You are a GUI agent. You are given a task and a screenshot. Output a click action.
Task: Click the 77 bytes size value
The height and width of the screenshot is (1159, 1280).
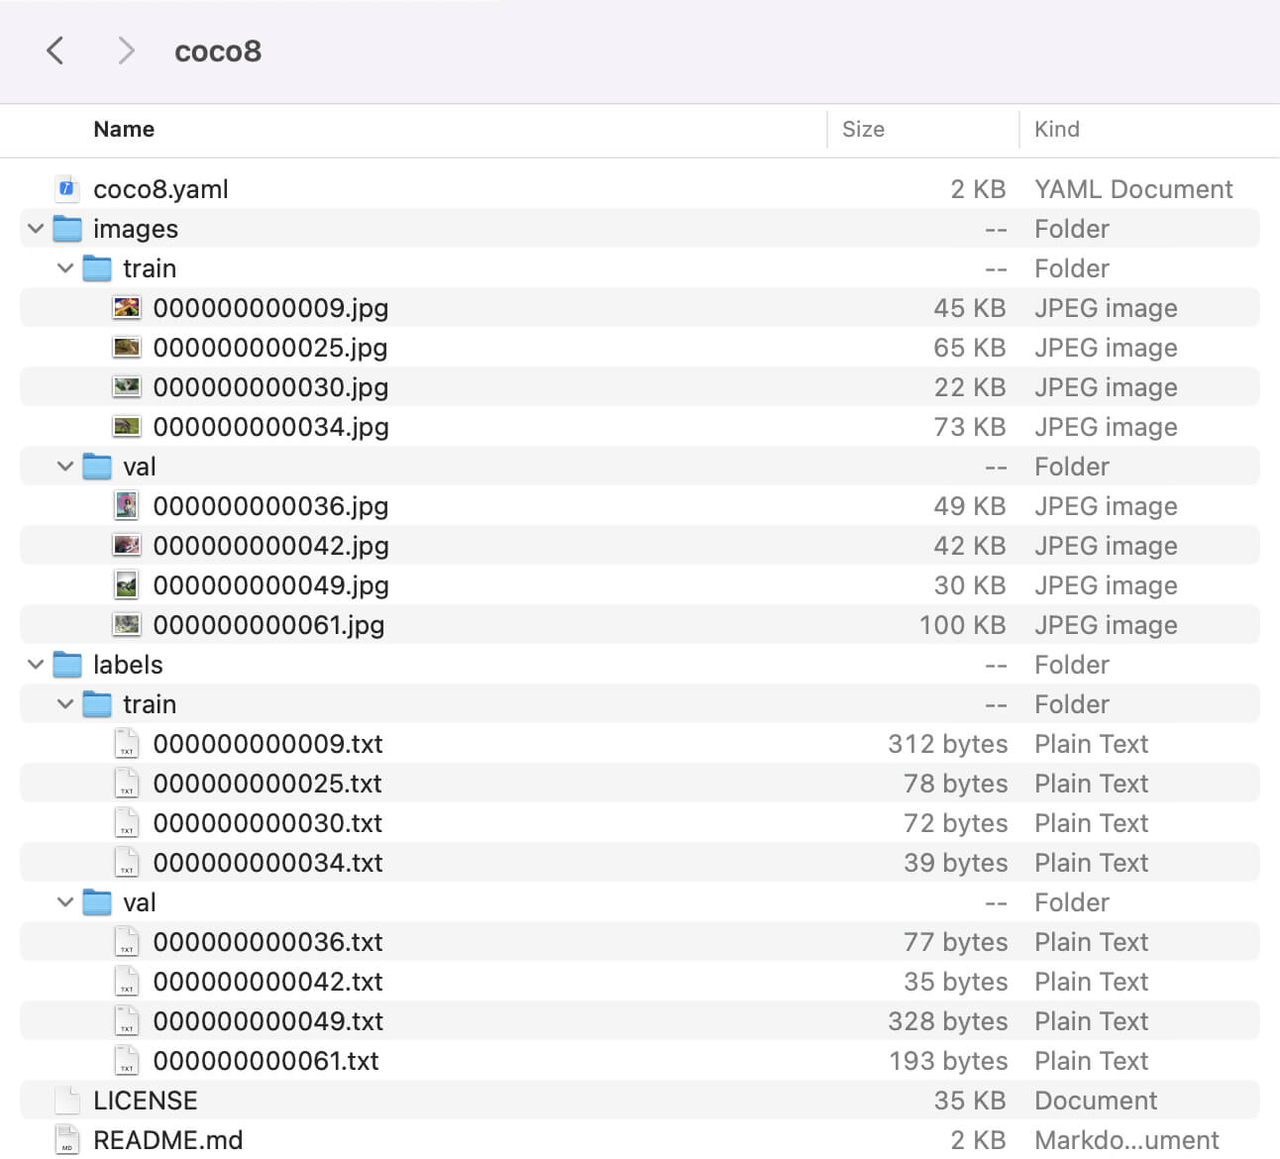(956, 942)
